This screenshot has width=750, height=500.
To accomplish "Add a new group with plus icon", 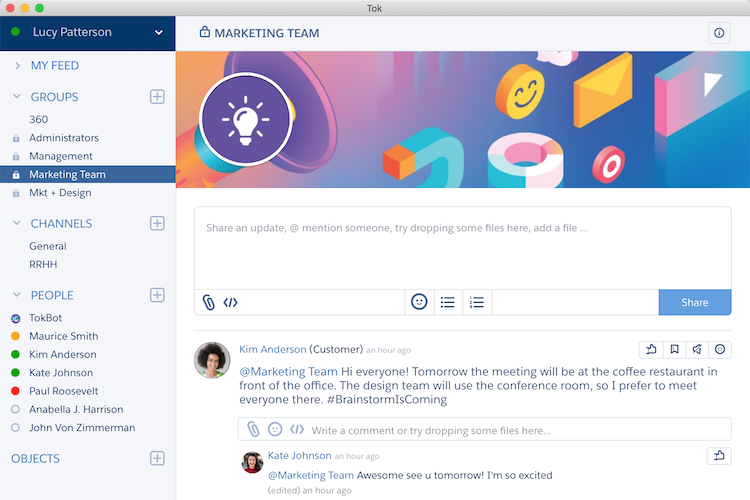I will (x=157, y=97).
